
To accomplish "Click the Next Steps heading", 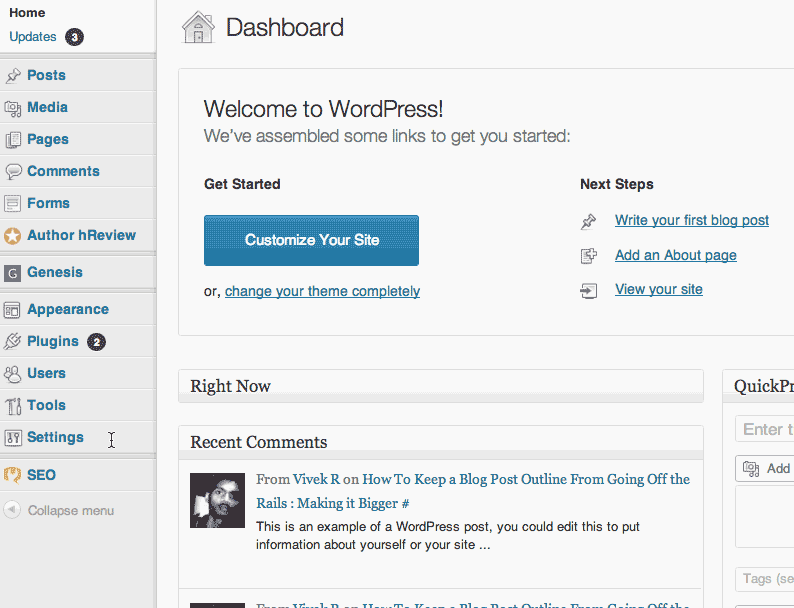I will tap(617, 184).
